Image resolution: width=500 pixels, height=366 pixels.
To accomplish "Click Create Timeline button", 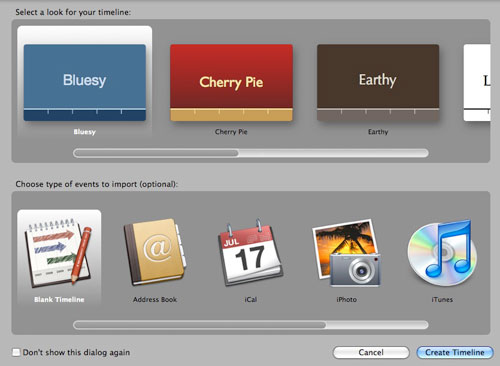I will (455, 352).
